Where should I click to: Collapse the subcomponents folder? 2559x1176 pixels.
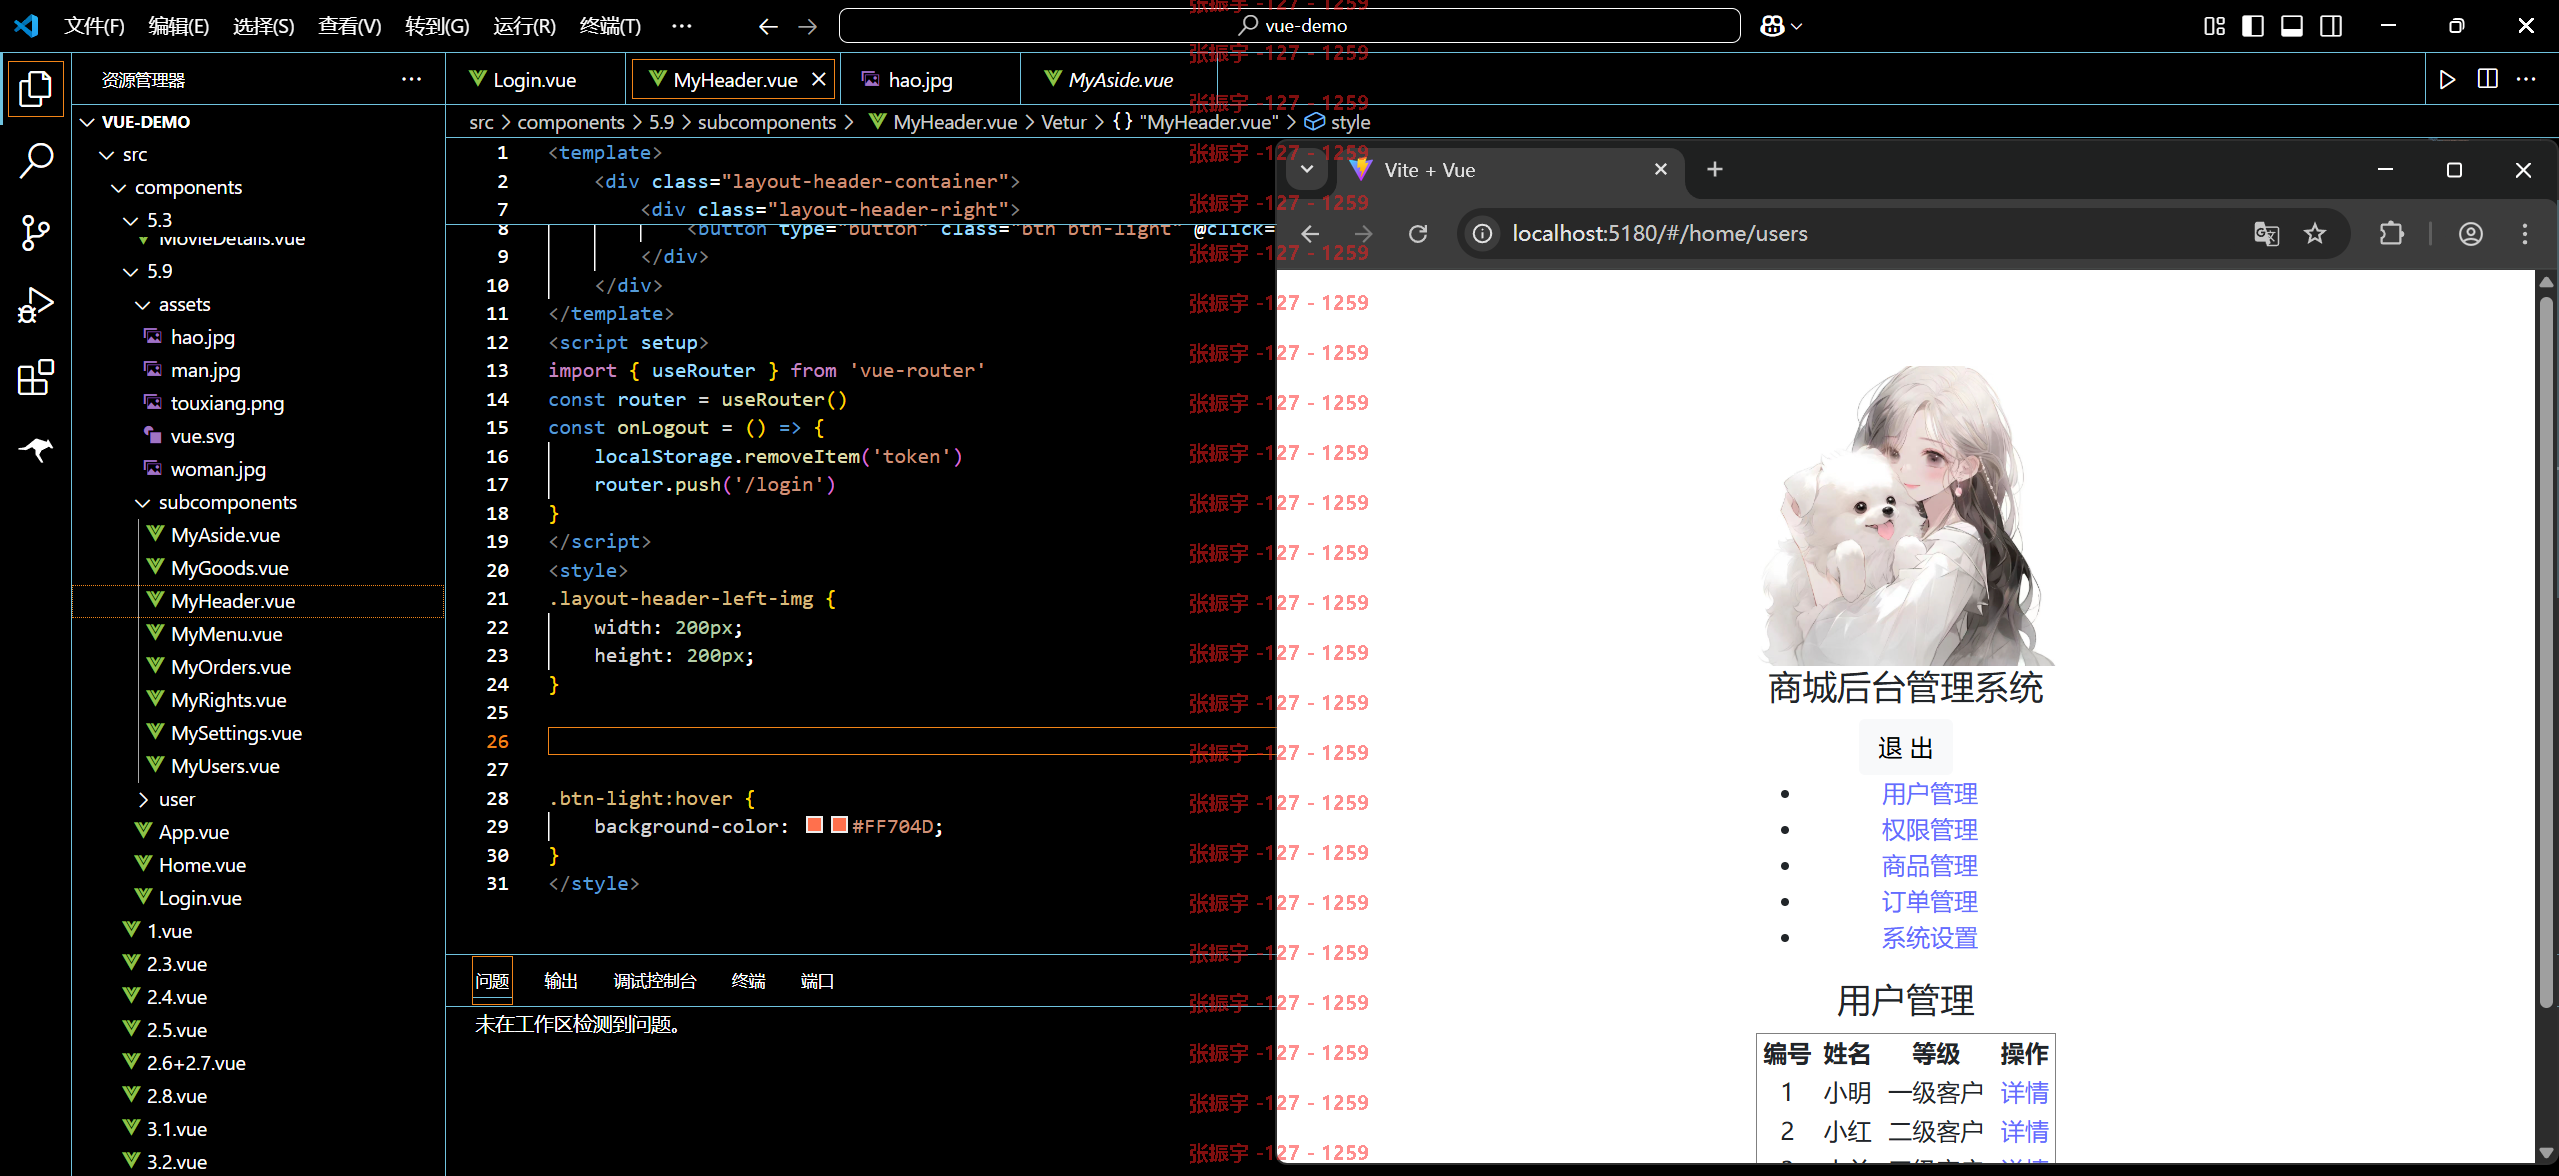[143, 503]
